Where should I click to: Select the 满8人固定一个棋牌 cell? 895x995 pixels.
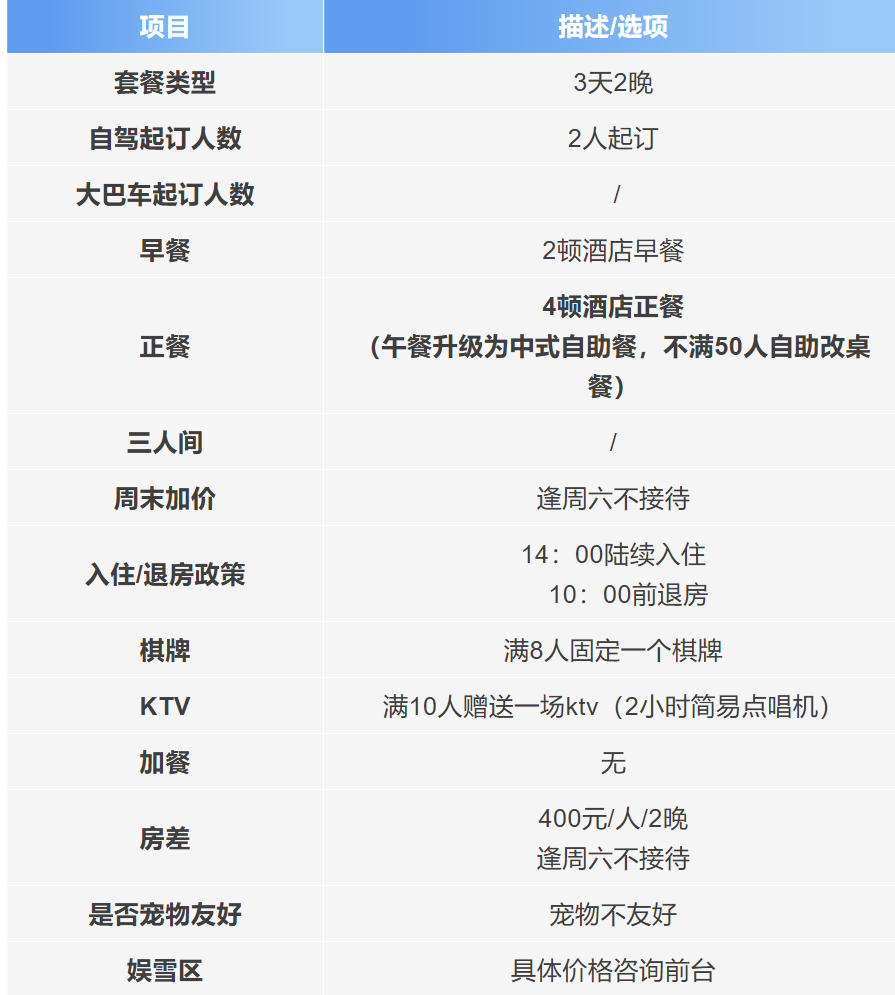612,651
